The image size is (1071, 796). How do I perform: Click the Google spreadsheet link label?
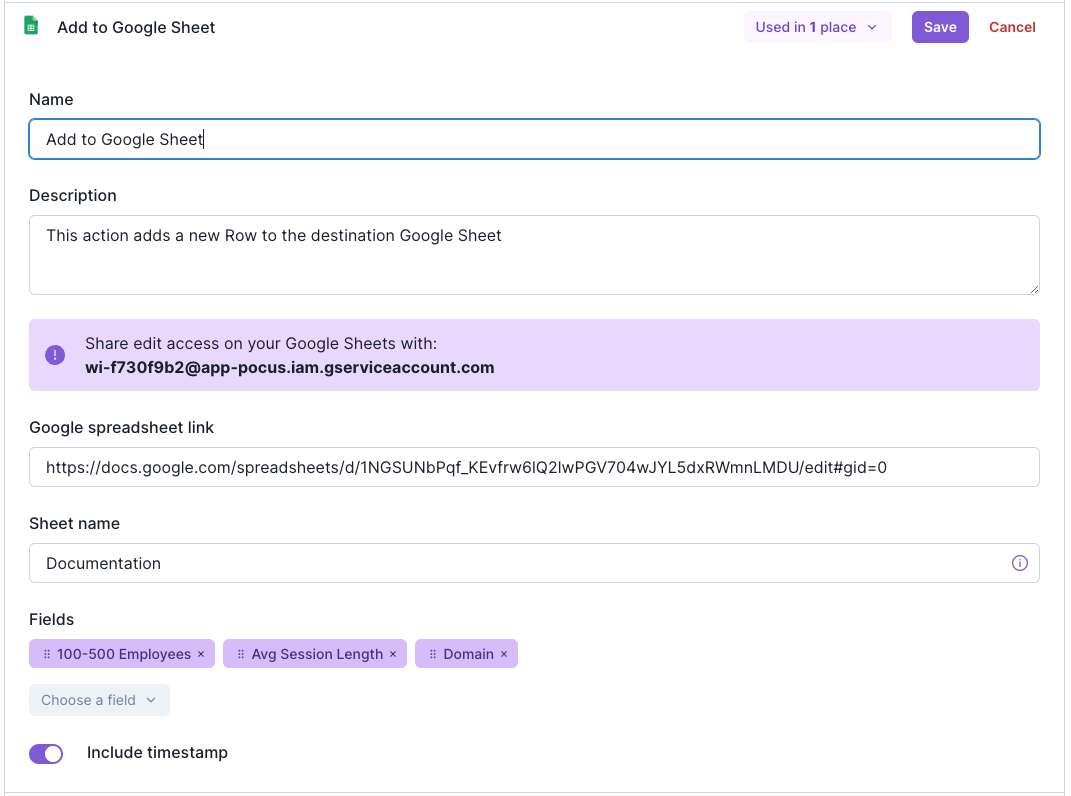click(122, 428)
